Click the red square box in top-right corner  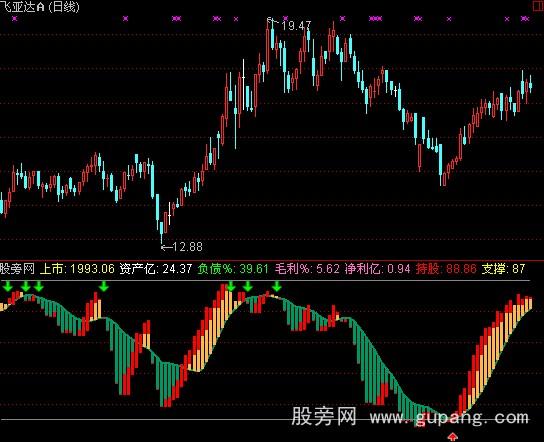(x=538, y=6)
